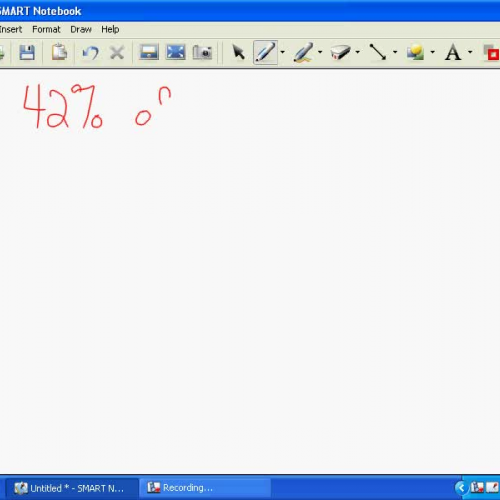Select the Shapes tool
Image resolution: width=500 pixels, height=500 pixels.
point(415,52)
